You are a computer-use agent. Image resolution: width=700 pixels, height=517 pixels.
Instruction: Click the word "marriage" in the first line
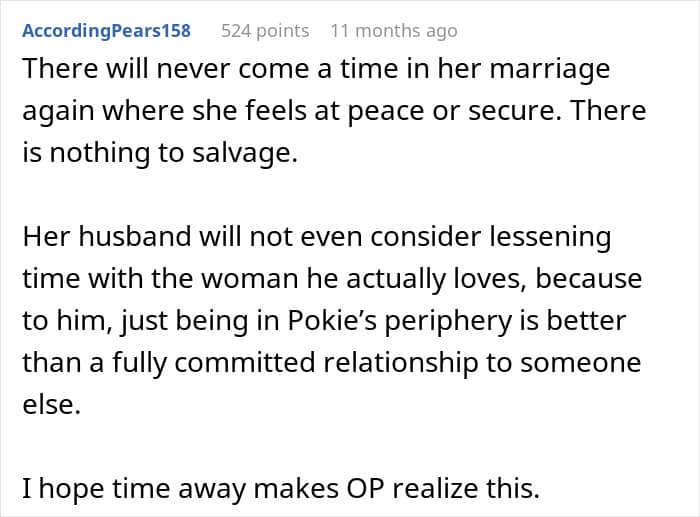tap(560, 73)
